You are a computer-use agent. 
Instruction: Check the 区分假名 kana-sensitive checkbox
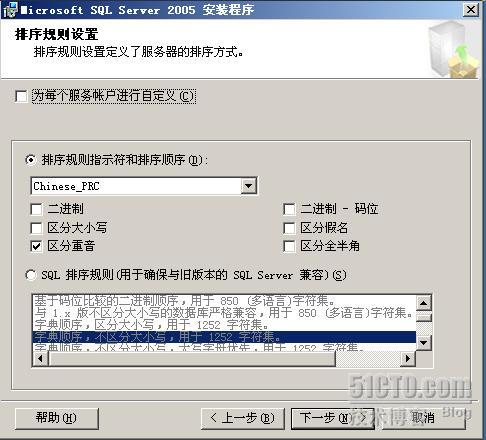click(289, 228)
